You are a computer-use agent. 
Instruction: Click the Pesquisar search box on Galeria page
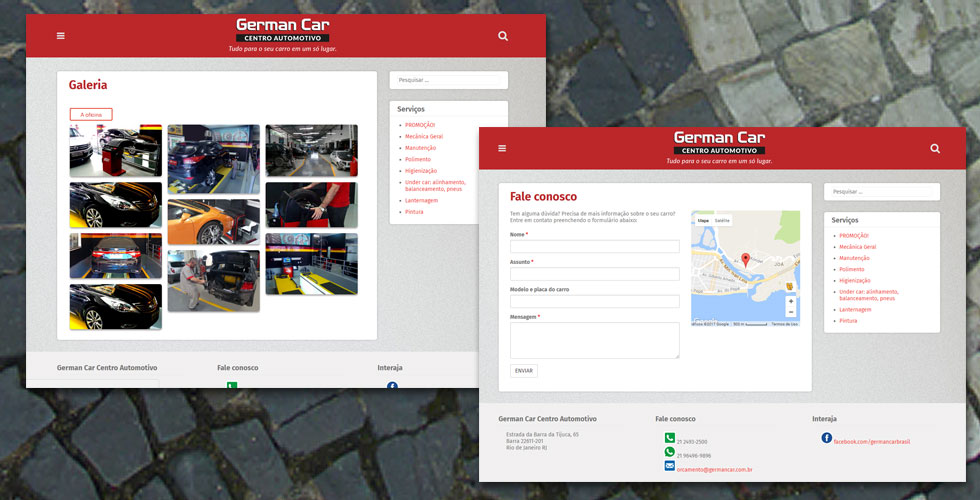pos(448,80)
